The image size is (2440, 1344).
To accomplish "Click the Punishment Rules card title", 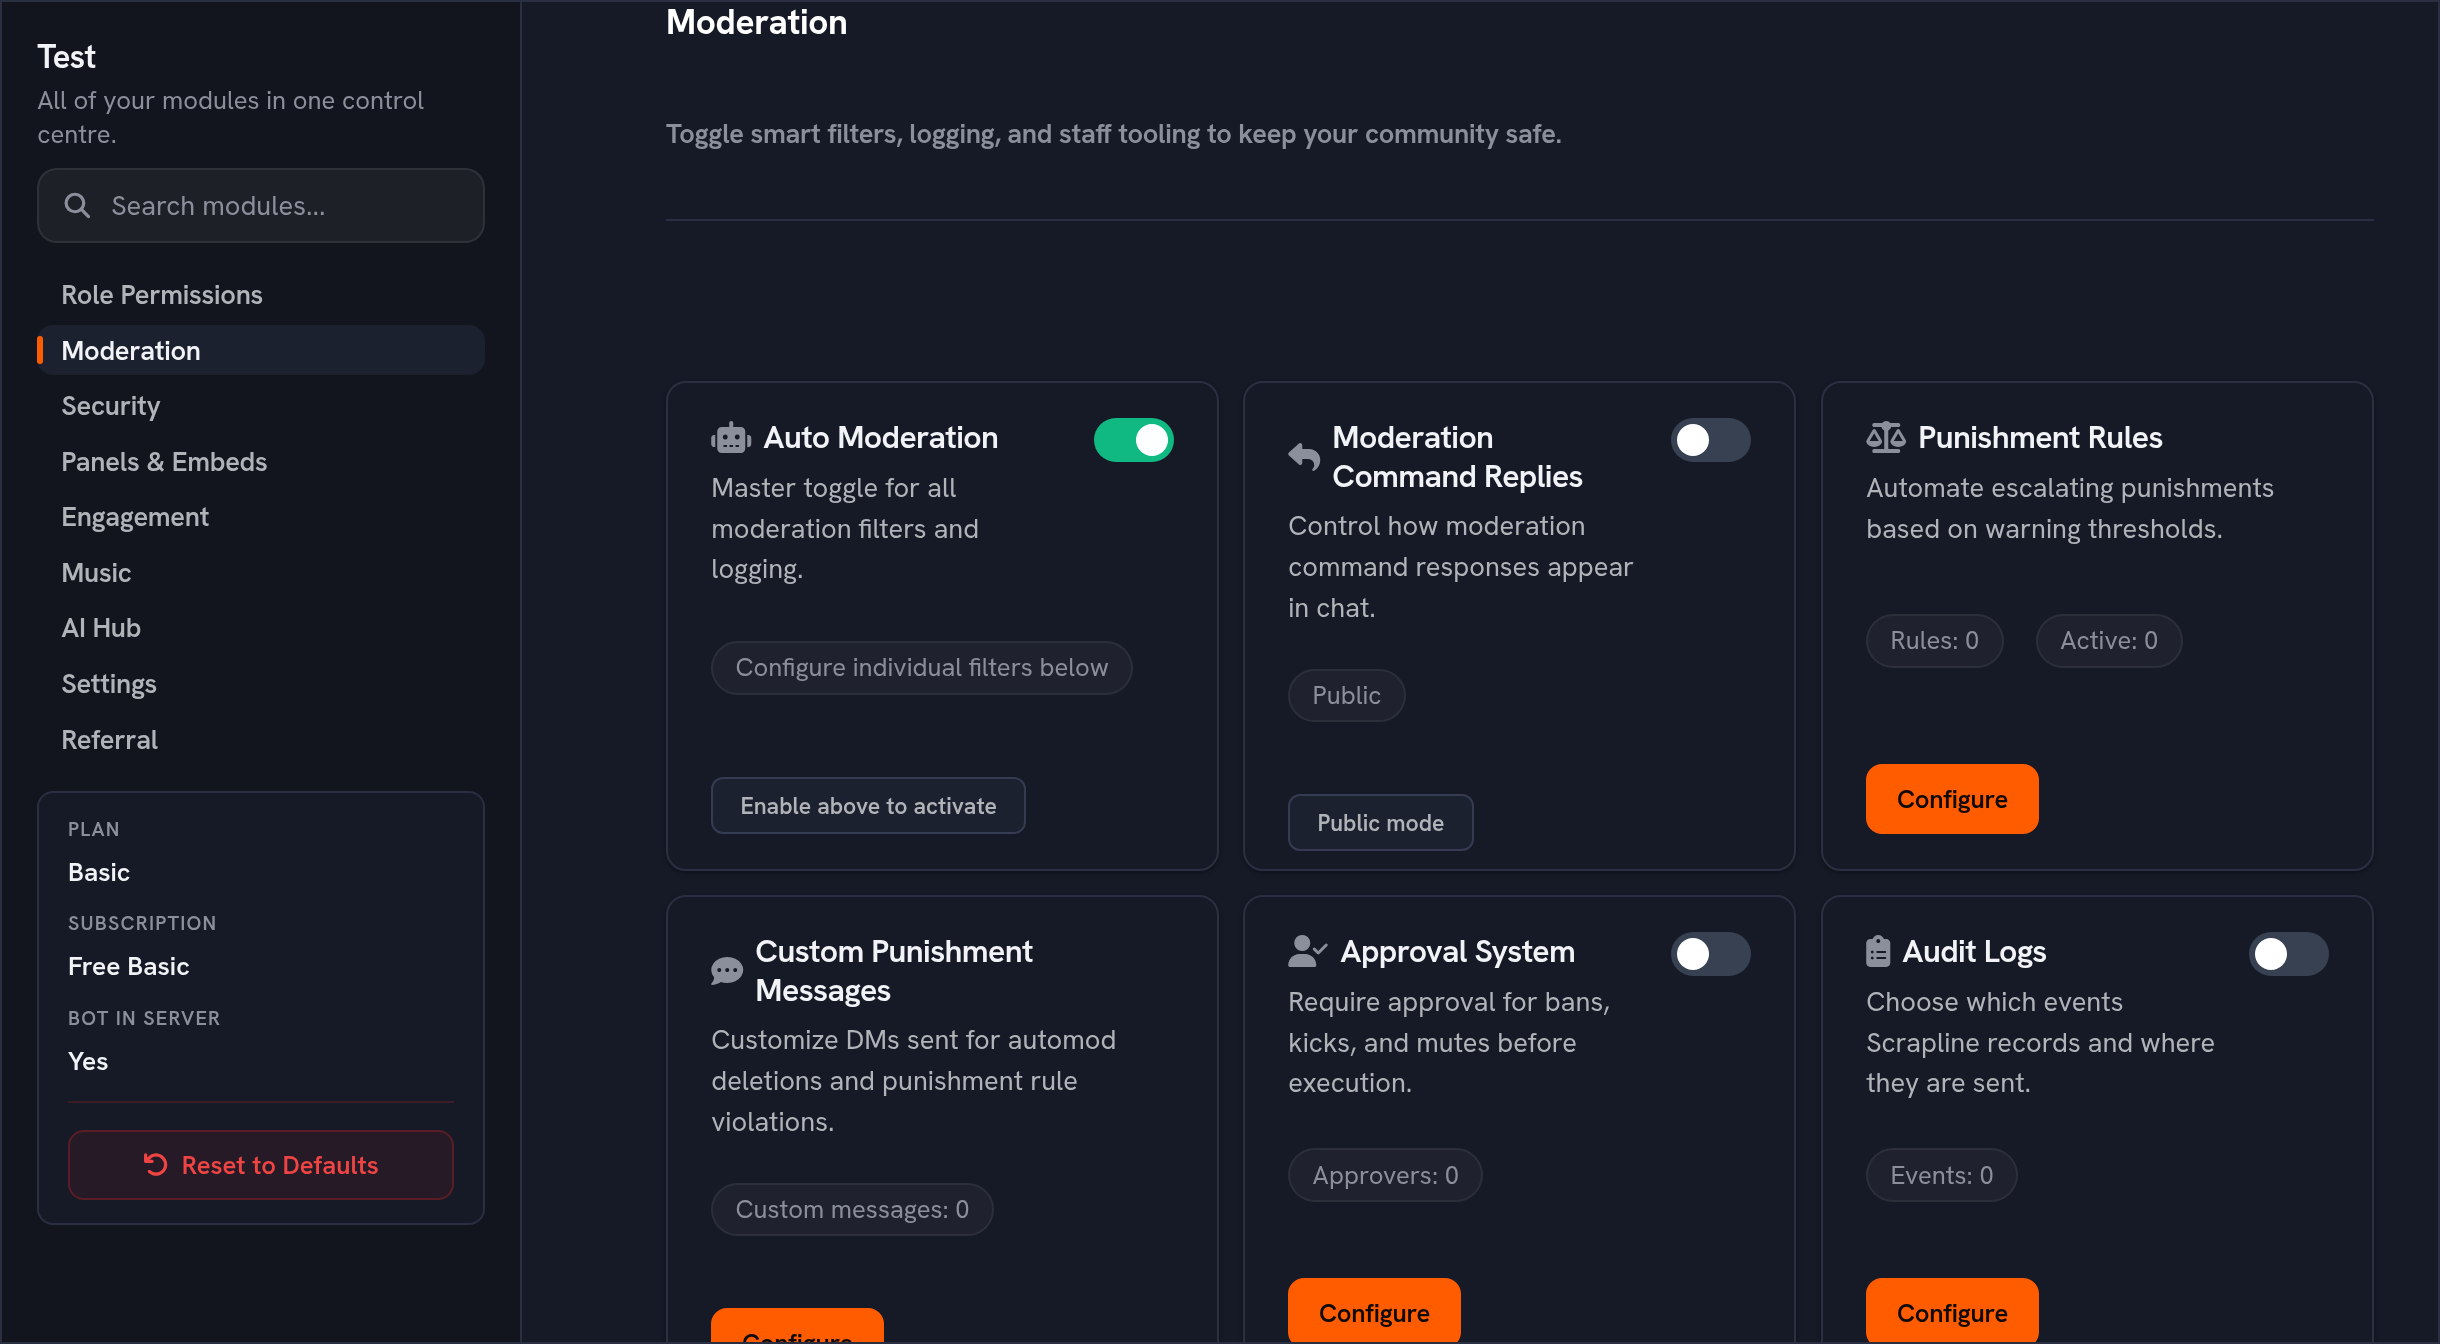I will point(2040,438).
